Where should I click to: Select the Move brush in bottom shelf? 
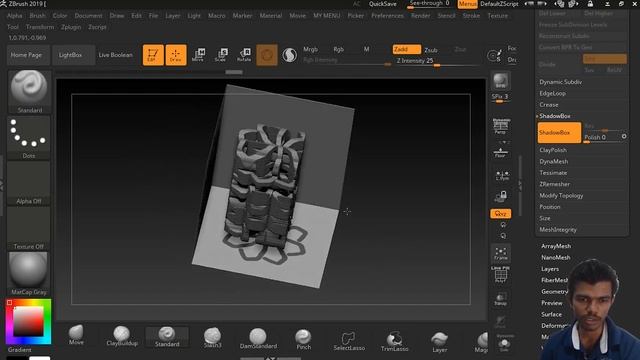point(76,336)
